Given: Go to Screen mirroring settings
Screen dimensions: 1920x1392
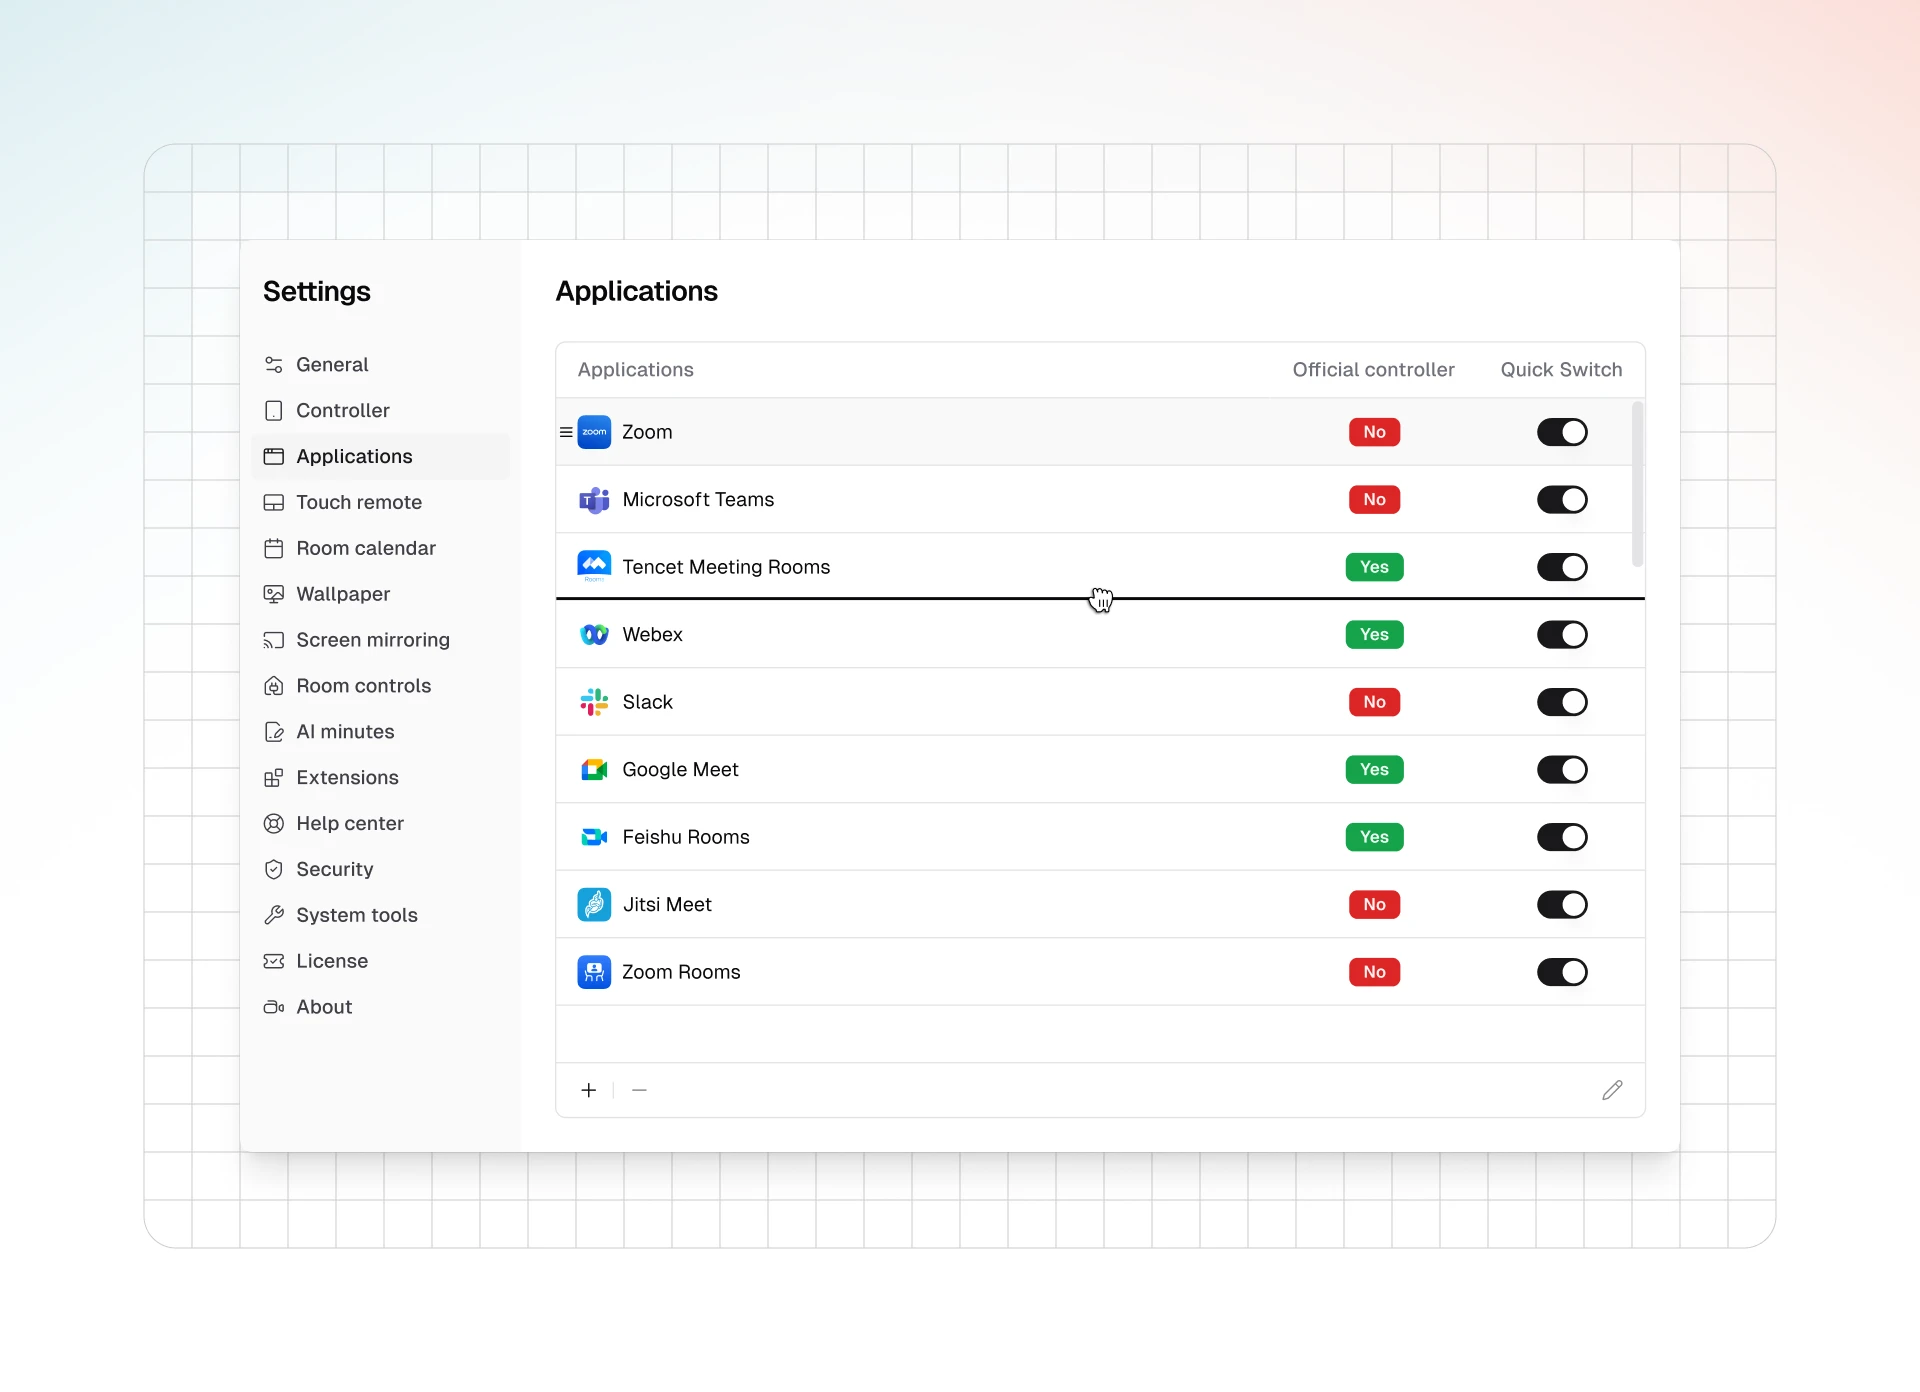Looking at the screenshot, I should click(372, 640).
